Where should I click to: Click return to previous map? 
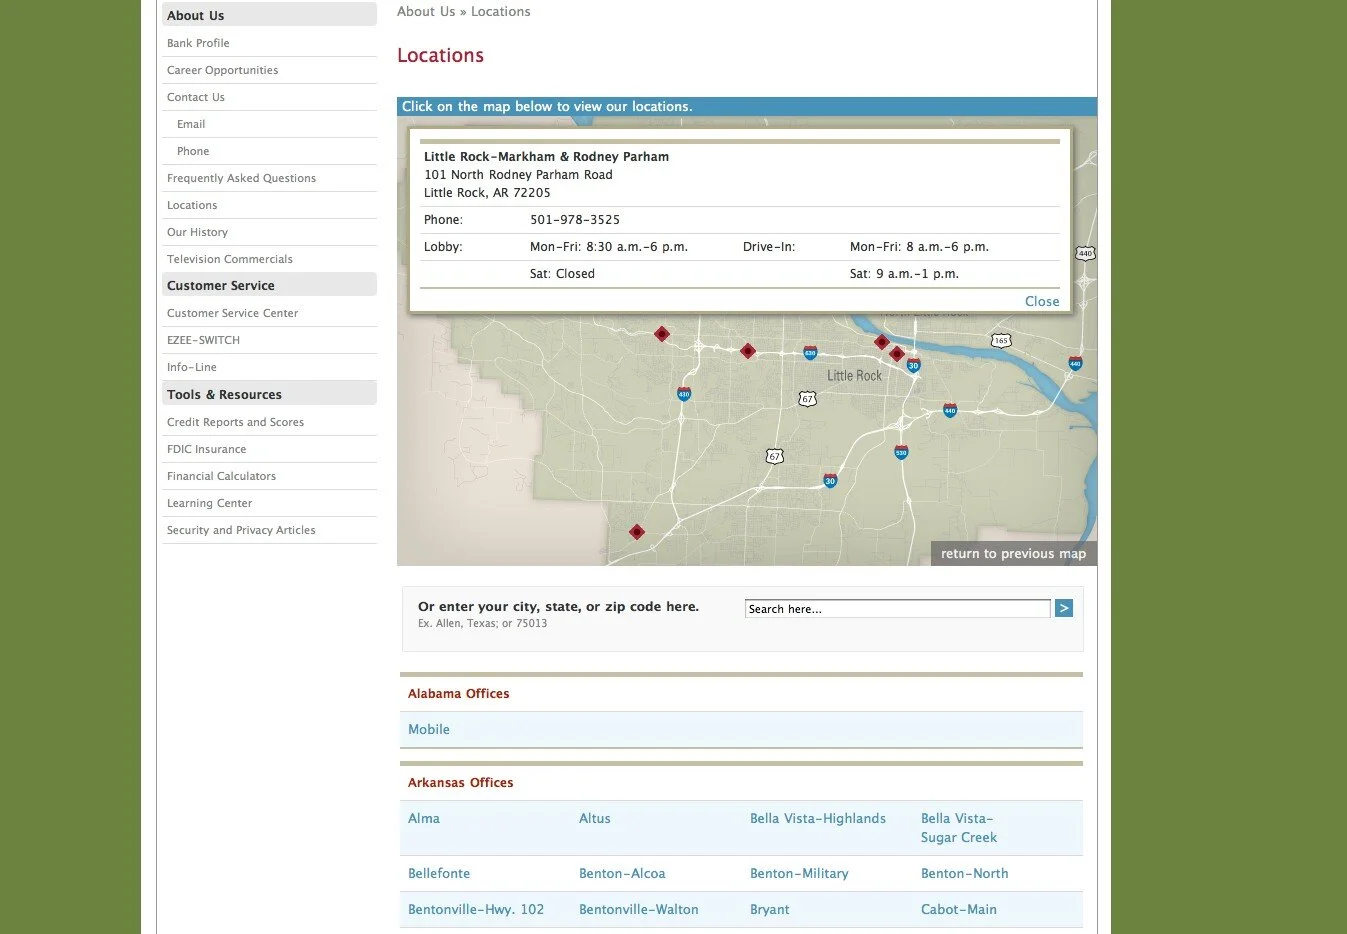(x=1013, y=553)
